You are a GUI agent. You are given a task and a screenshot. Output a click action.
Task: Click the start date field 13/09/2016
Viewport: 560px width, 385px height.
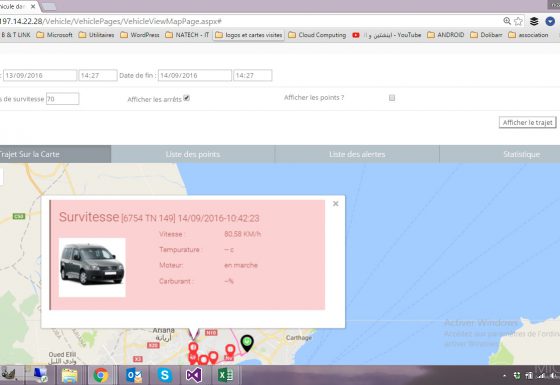pos(40,75)
